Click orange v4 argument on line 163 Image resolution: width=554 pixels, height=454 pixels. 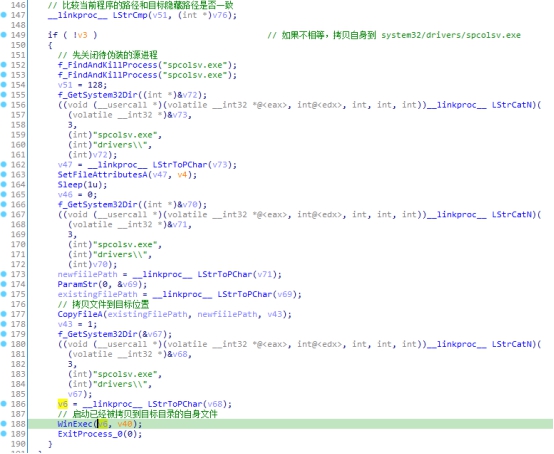click(x=182, y=175)
